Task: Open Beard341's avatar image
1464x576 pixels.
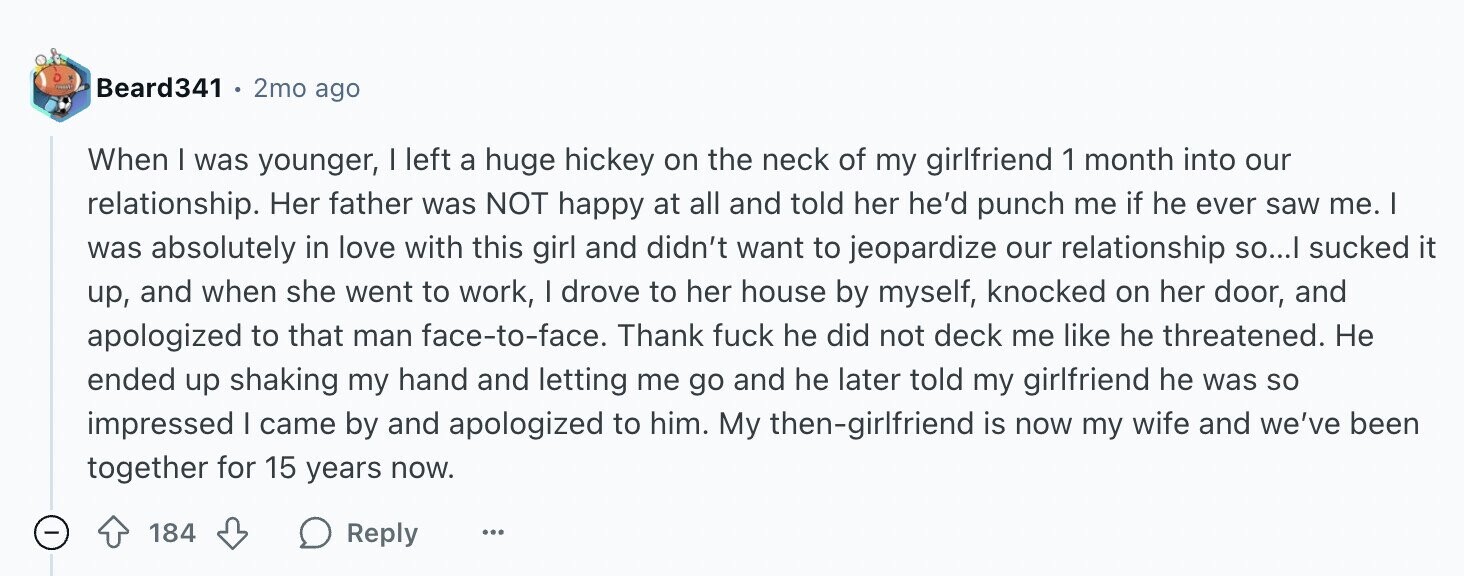Action: pos(58,87)
